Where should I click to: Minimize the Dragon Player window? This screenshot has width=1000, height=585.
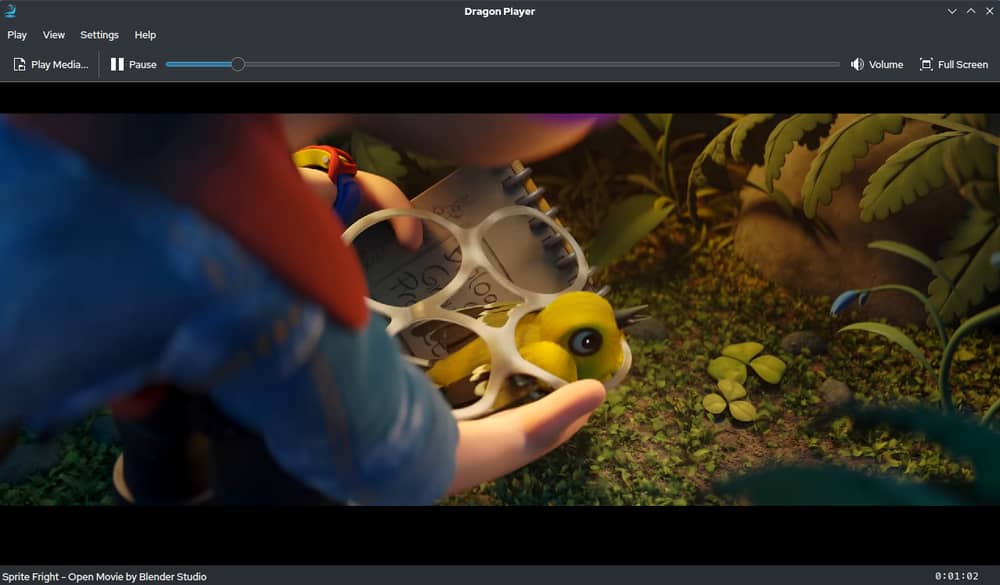pos(952,11)
